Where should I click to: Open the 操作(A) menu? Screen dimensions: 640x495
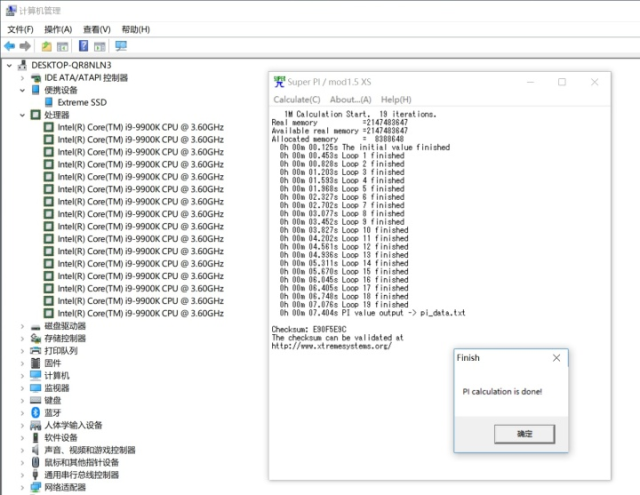click(x=58, y=29)
